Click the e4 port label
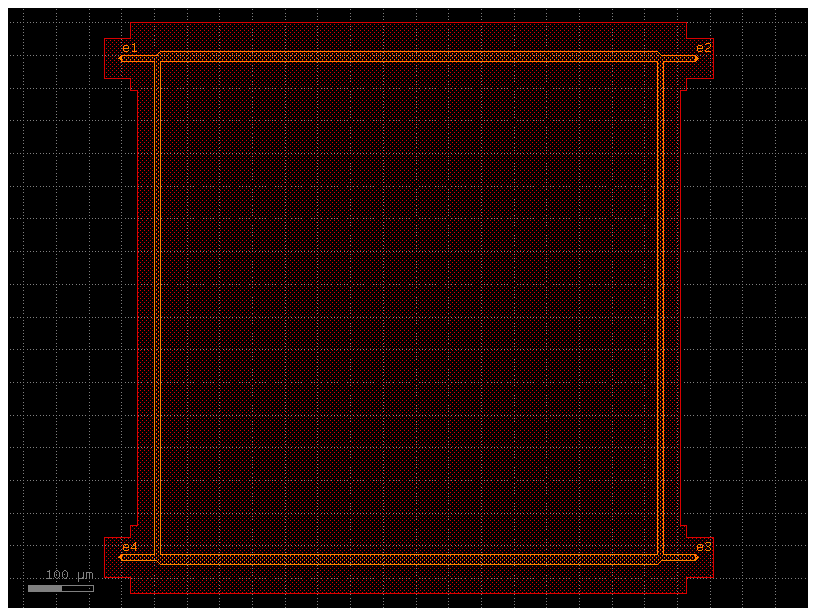Image resolution: width=816 pixels, height=616 pixels. (129, 547)
